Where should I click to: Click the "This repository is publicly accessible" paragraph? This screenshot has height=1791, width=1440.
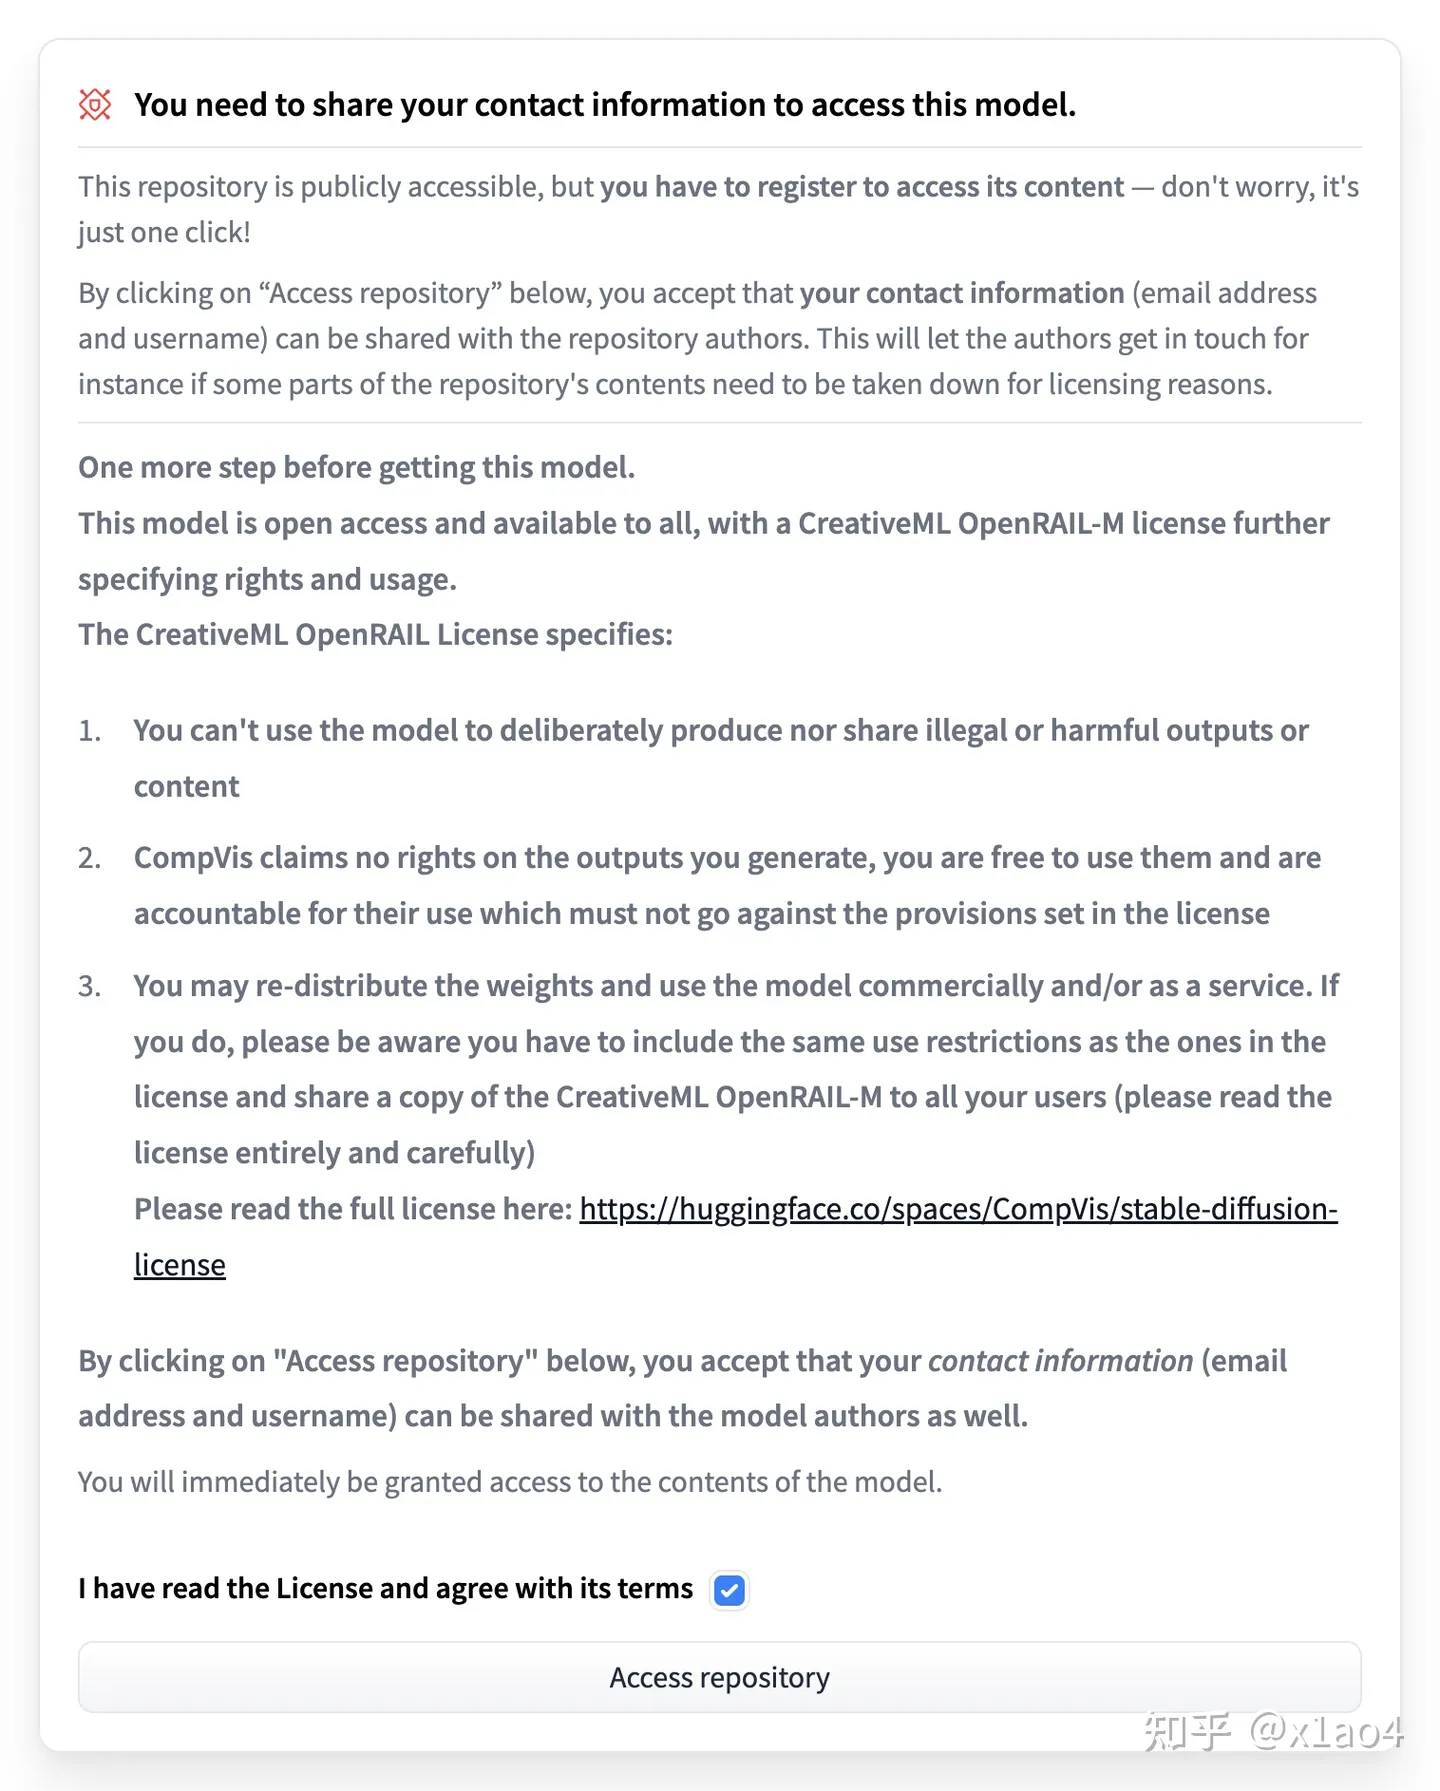(x=719, y=209)
